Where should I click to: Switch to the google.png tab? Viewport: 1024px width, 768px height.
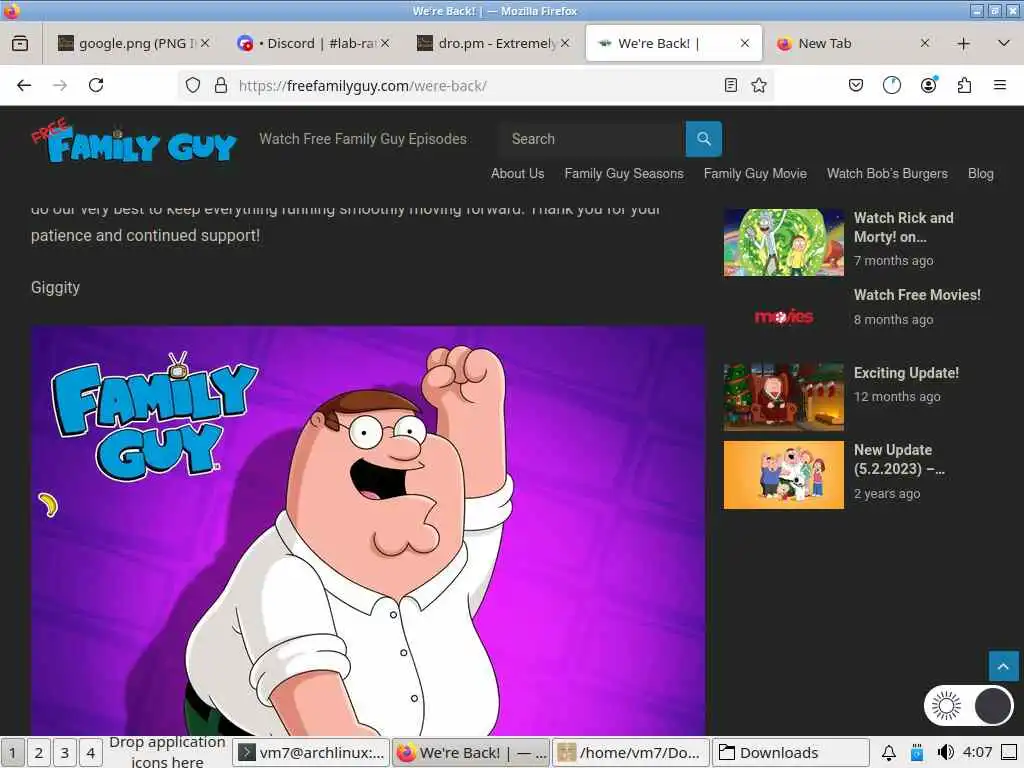coord(128,44)
